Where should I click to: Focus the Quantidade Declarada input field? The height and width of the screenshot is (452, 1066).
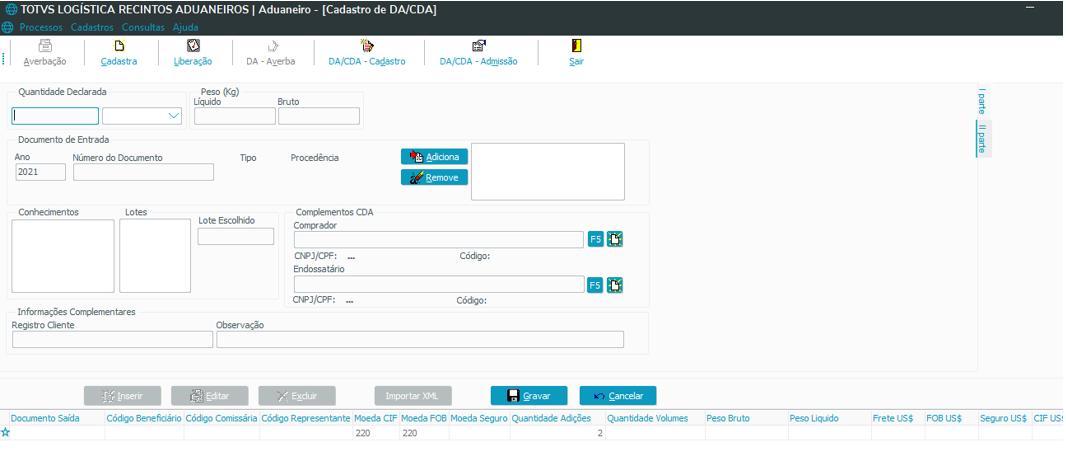pyautogui.click(x=55, y=116)
